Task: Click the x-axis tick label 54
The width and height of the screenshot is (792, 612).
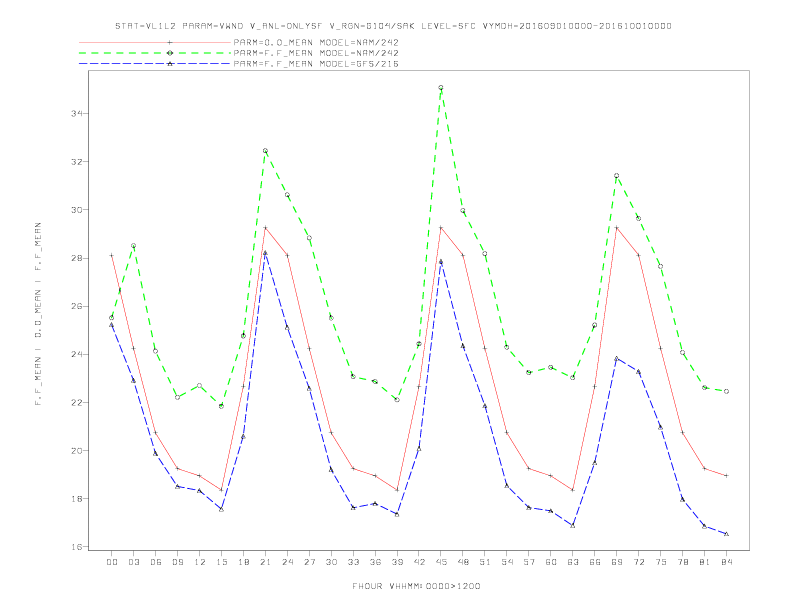Action: (x=507, y=562)
